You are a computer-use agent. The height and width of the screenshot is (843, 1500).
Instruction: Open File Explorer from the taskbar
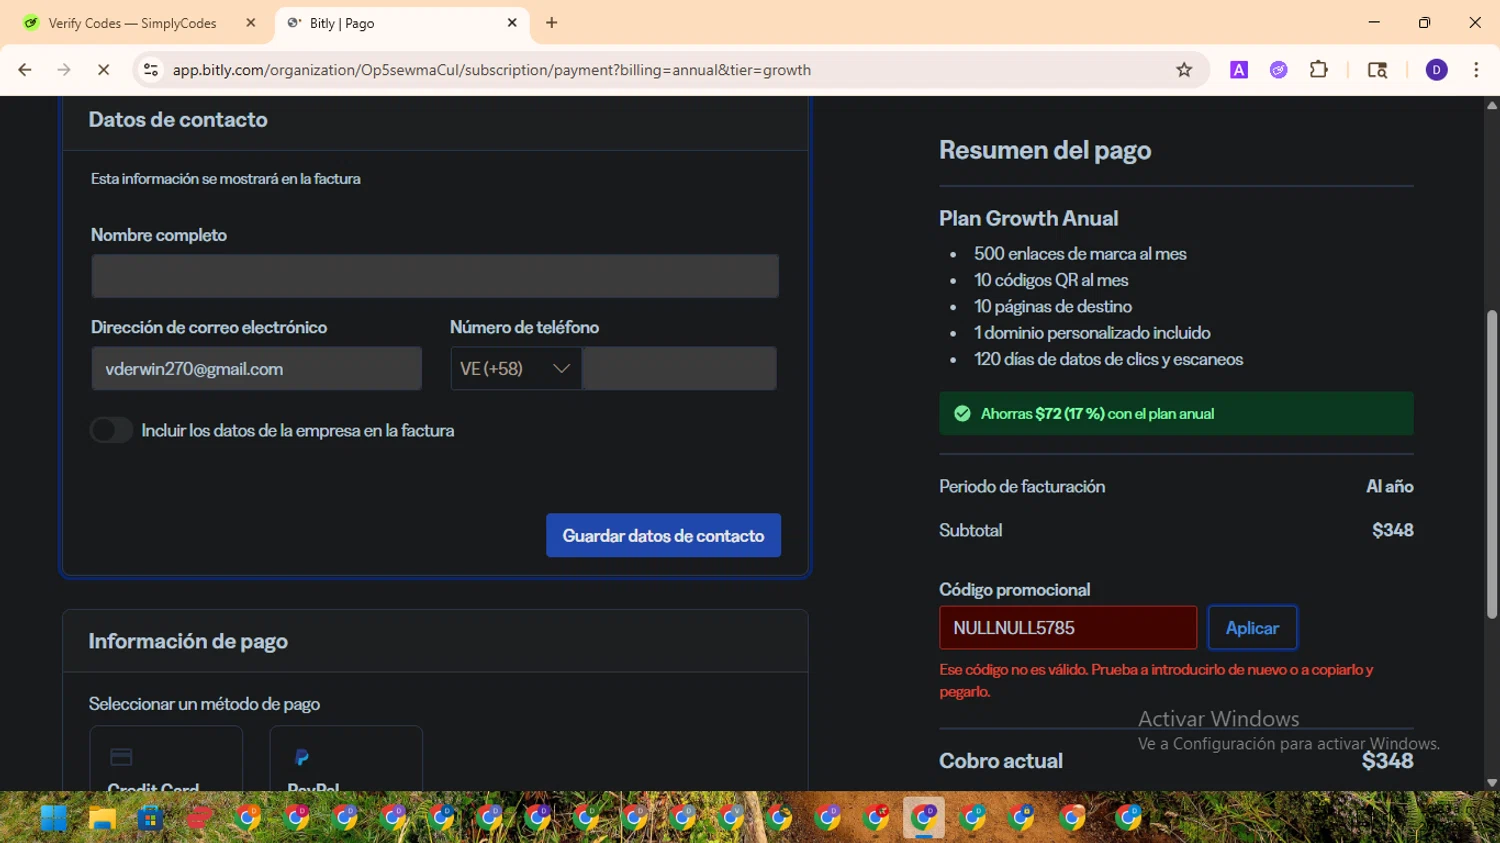(102, 818)
